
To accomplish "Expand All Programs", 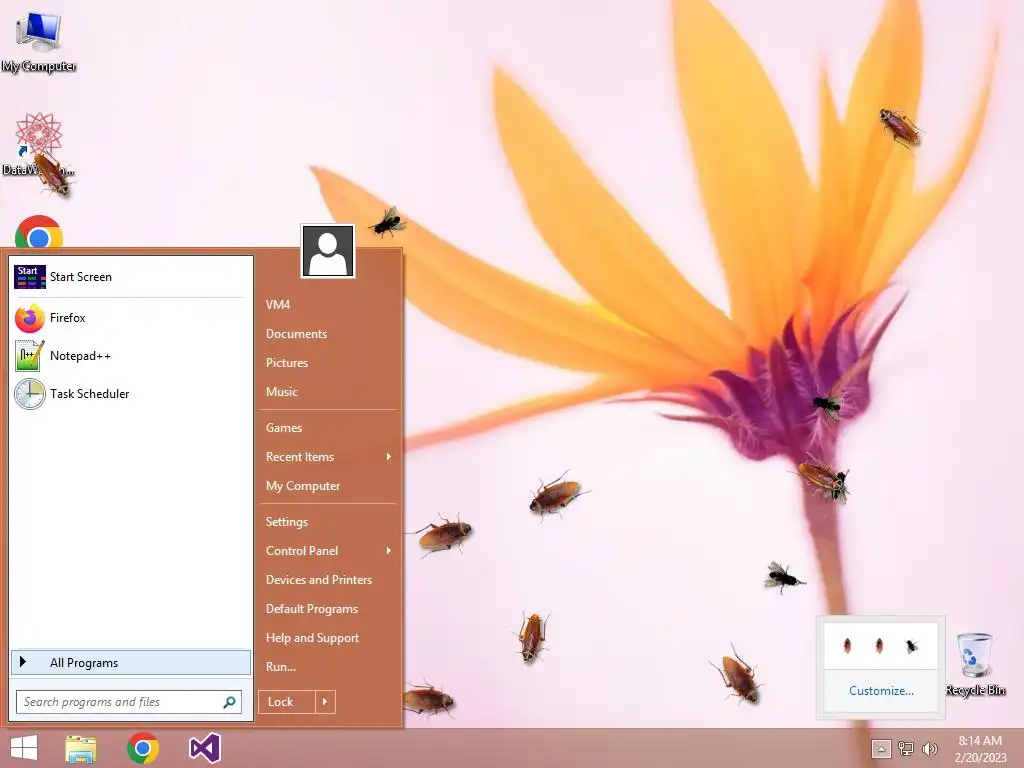I will (131, 663).
